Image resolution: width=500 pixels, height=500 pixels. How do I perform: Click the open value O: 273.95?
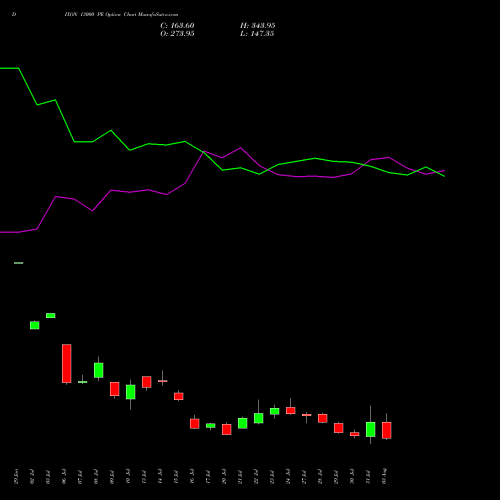tap(177, 34)
